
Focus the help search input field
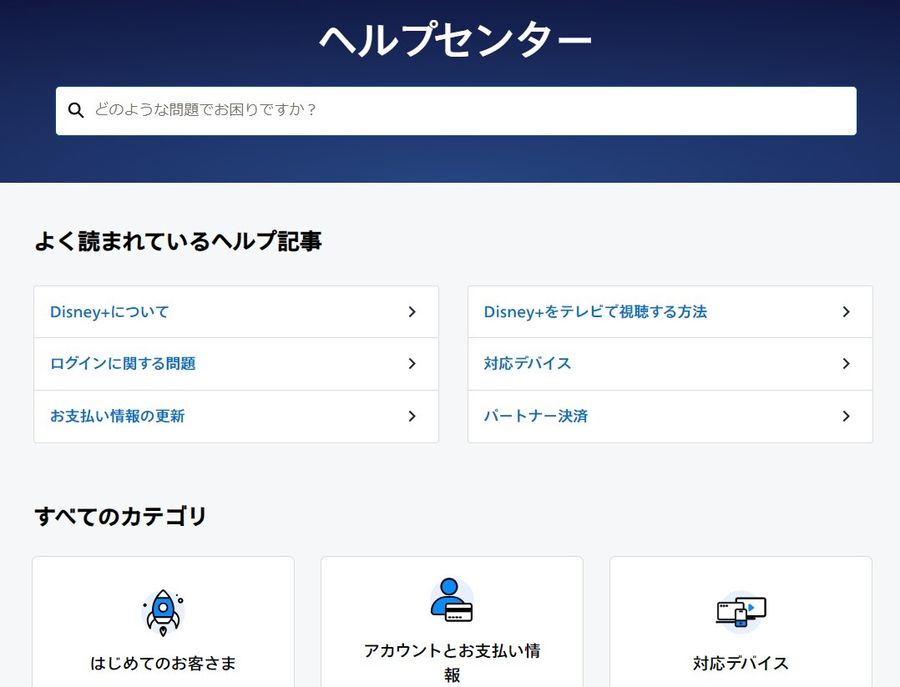(456, 111)
